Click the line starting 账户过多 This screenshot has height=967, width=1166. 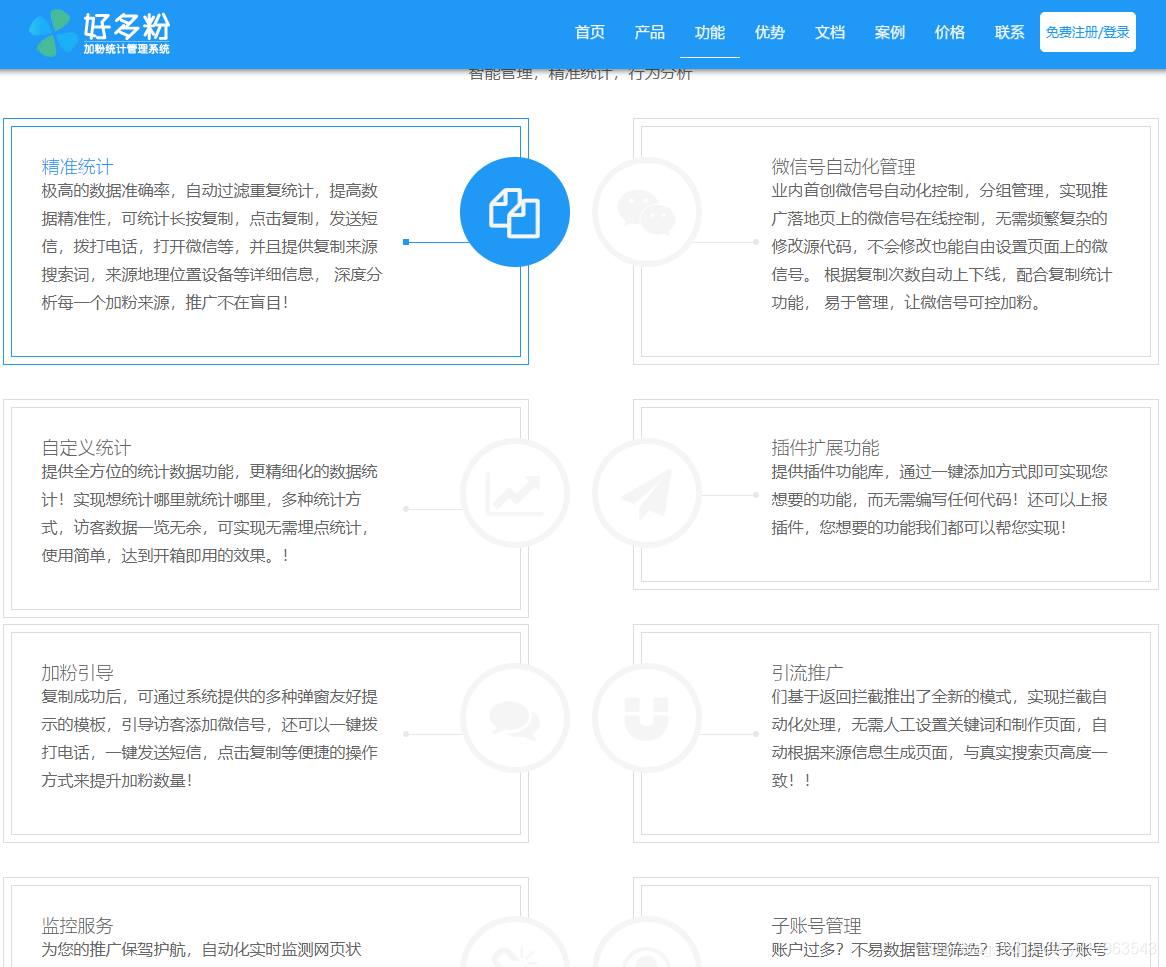(939, 950)
